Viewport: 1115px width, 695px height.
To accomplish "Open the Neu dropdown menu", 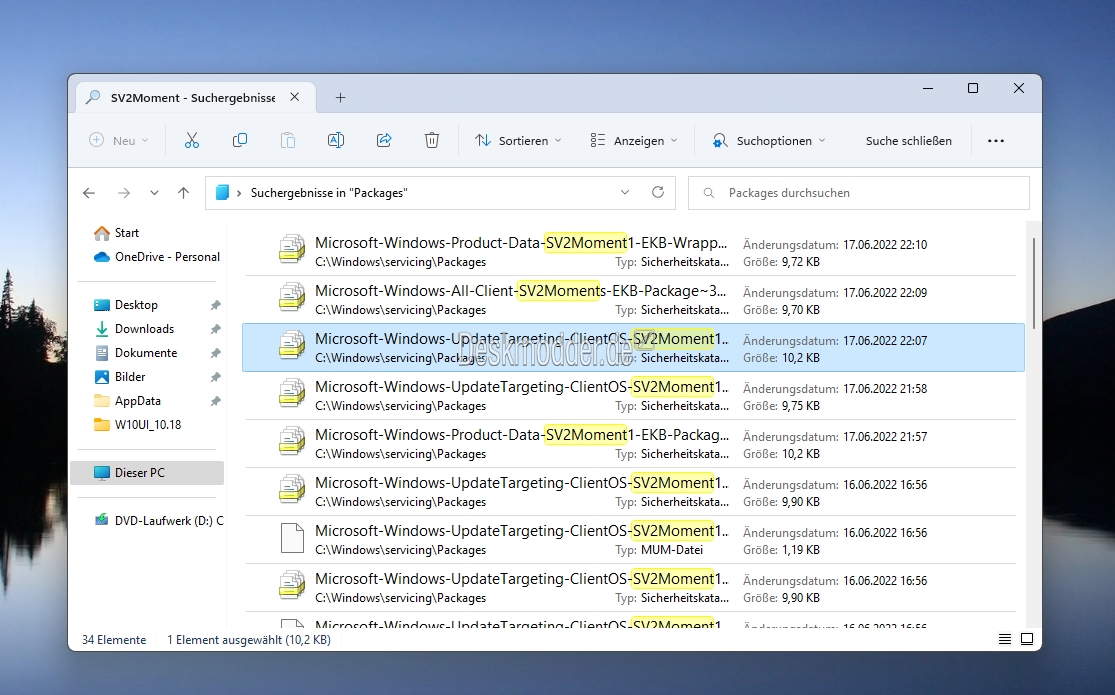I will [x=119, y=141].
